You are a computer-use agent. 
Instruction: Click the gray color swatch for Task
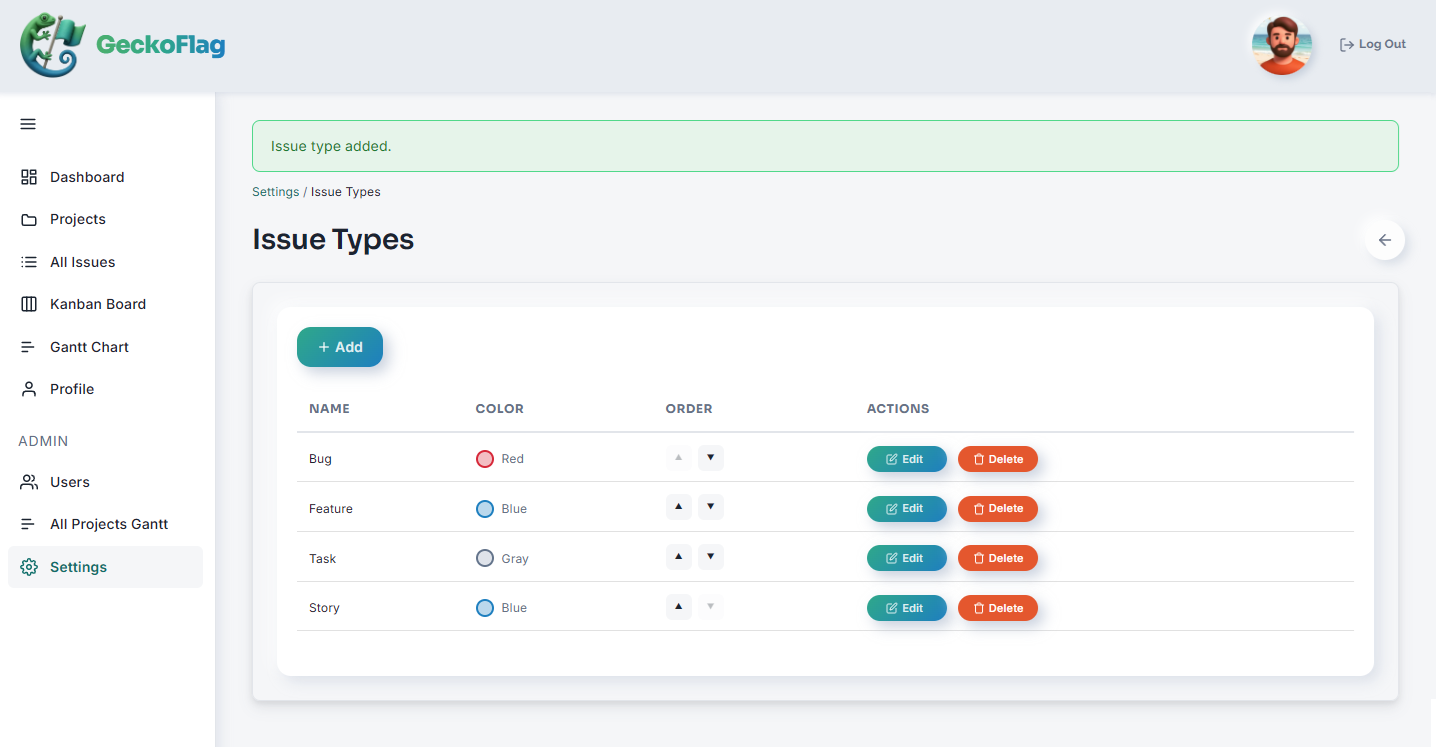[x=485, y=558]
